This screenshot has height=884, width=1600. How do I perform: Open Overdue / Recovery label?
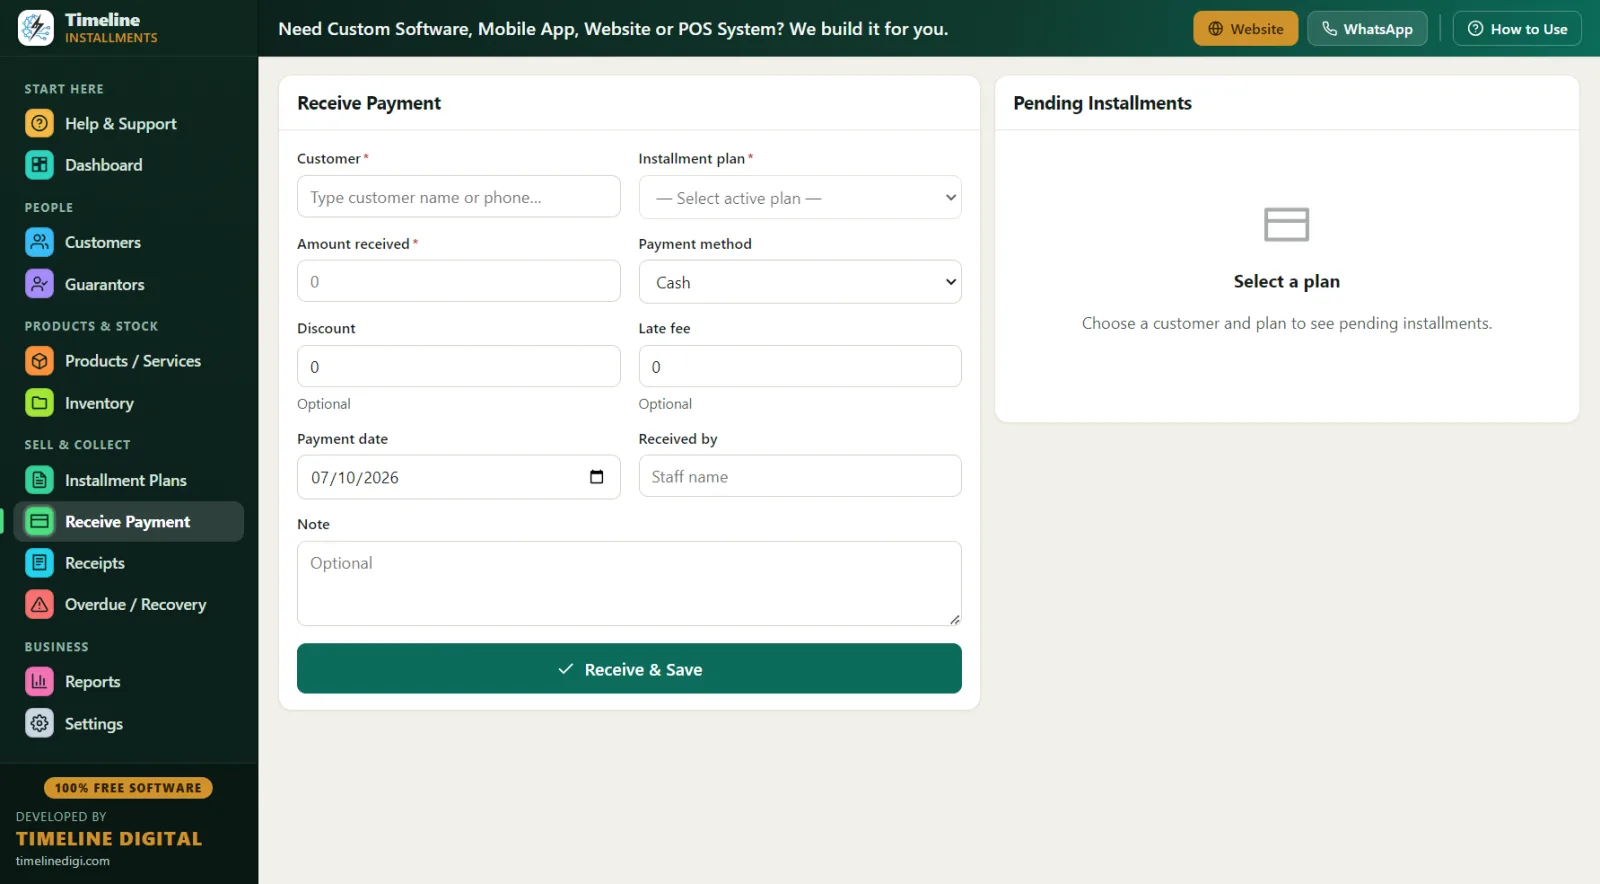[136, 604]
